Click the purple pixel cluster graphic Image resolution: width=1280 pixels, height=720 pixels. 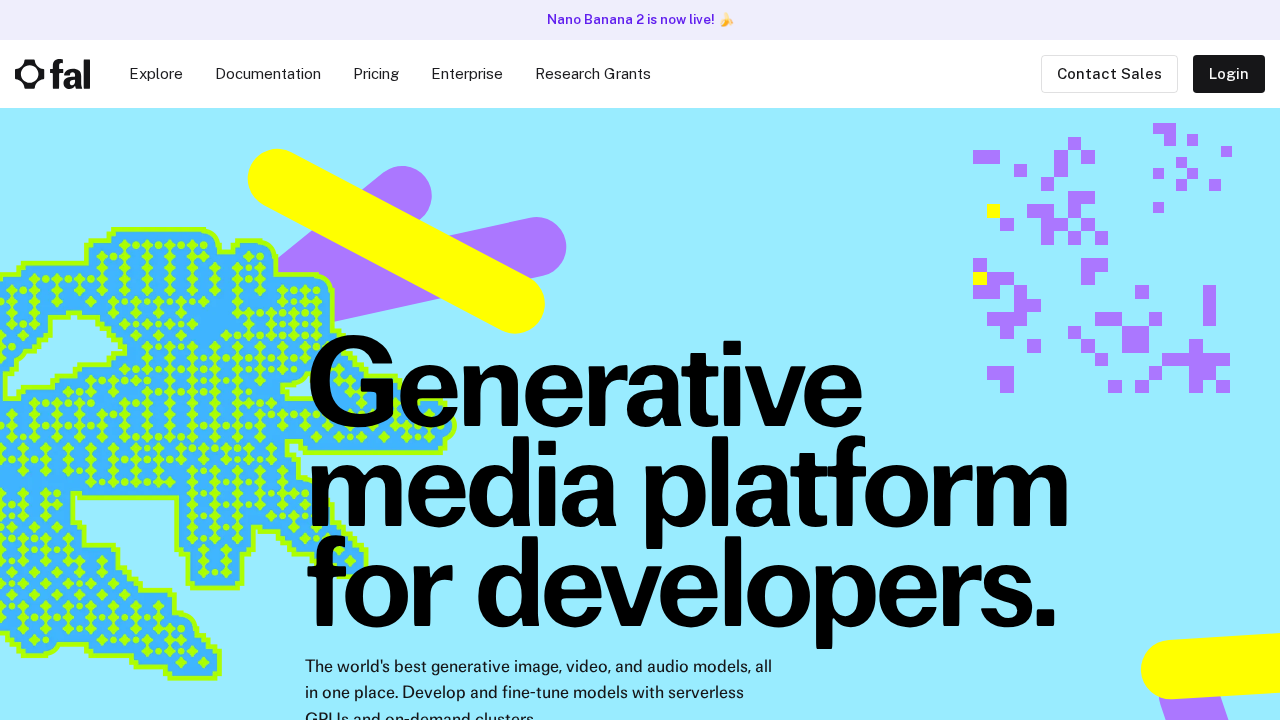1100,260
